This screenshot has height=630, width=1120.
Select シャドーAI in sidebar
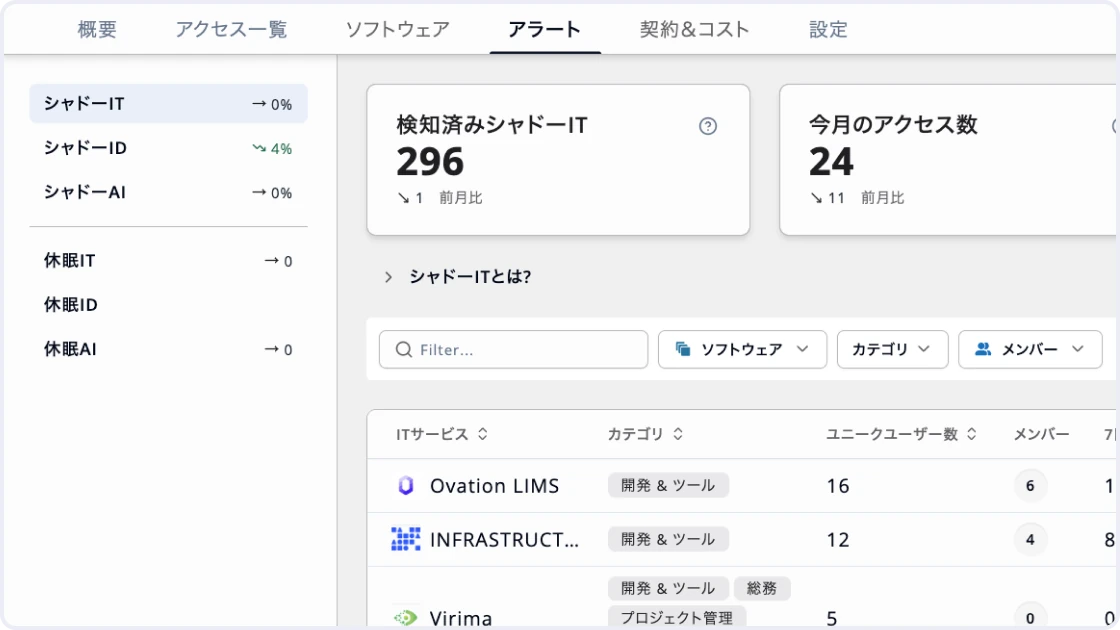pos(169,192)
